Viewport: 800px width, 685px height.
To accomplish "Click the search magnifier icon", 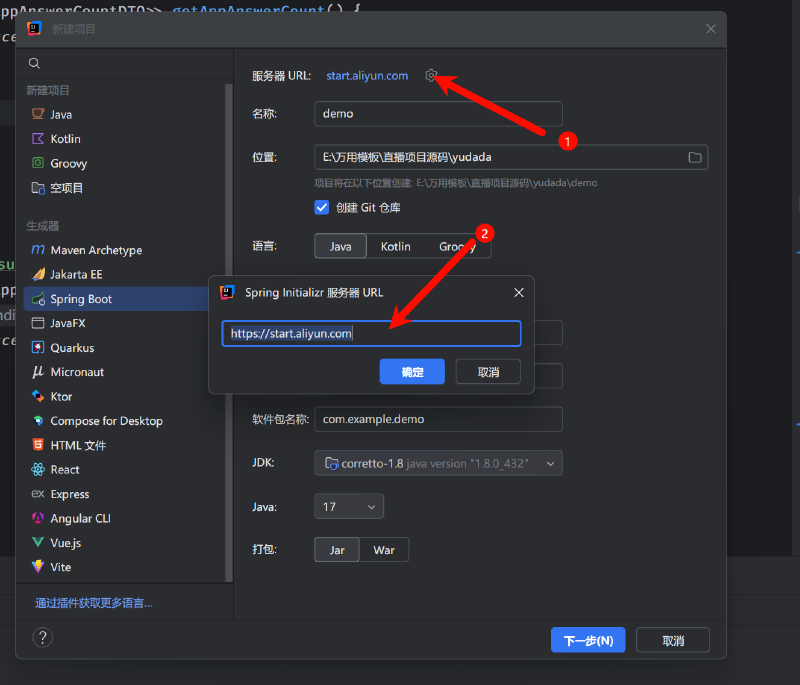I will pyautogui.click(x=34, y=63).
